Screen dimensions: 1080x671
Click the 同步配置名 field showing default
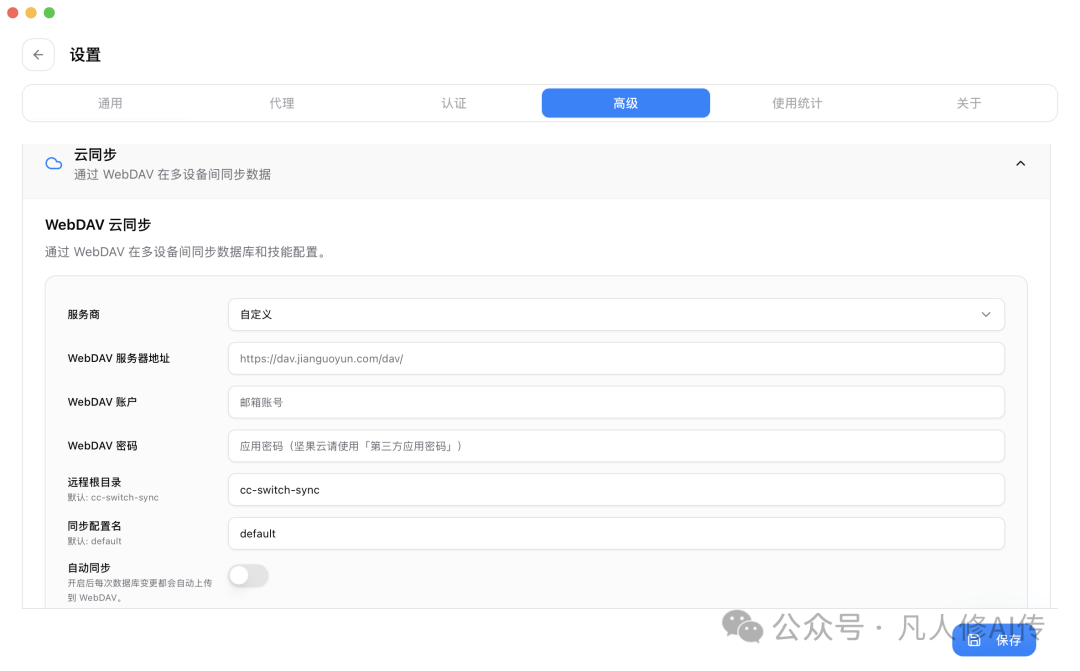pyautogui.click(x=615, y=533)
